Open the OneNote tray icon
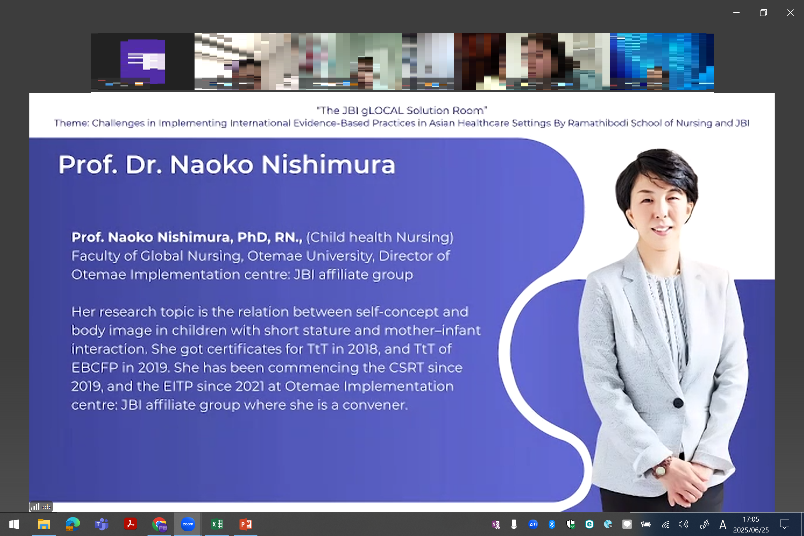The width and height of the screenshot is (804, 536). [496, 524]
